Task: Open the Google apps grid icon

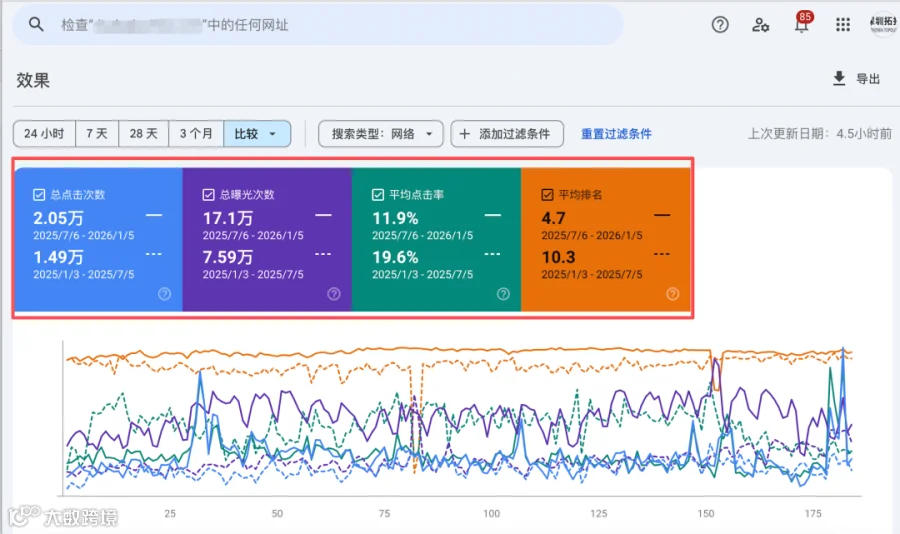Action: click(843, 25)
